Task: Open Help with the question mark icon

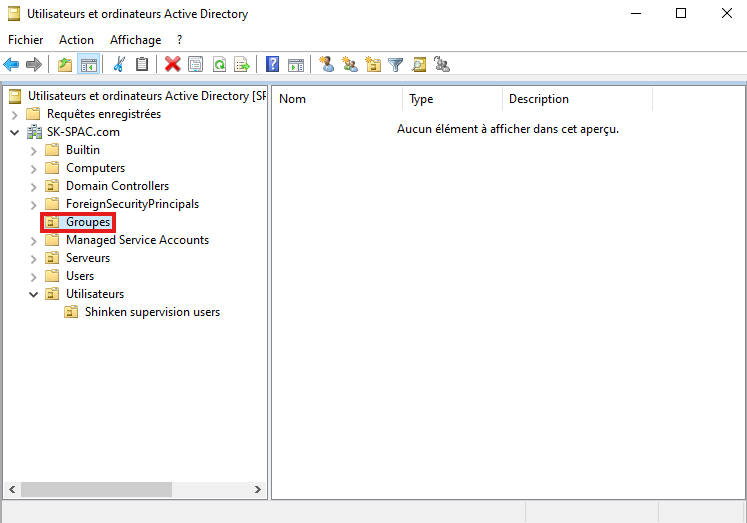Action: pyautogui.click(x=272, y=65)
